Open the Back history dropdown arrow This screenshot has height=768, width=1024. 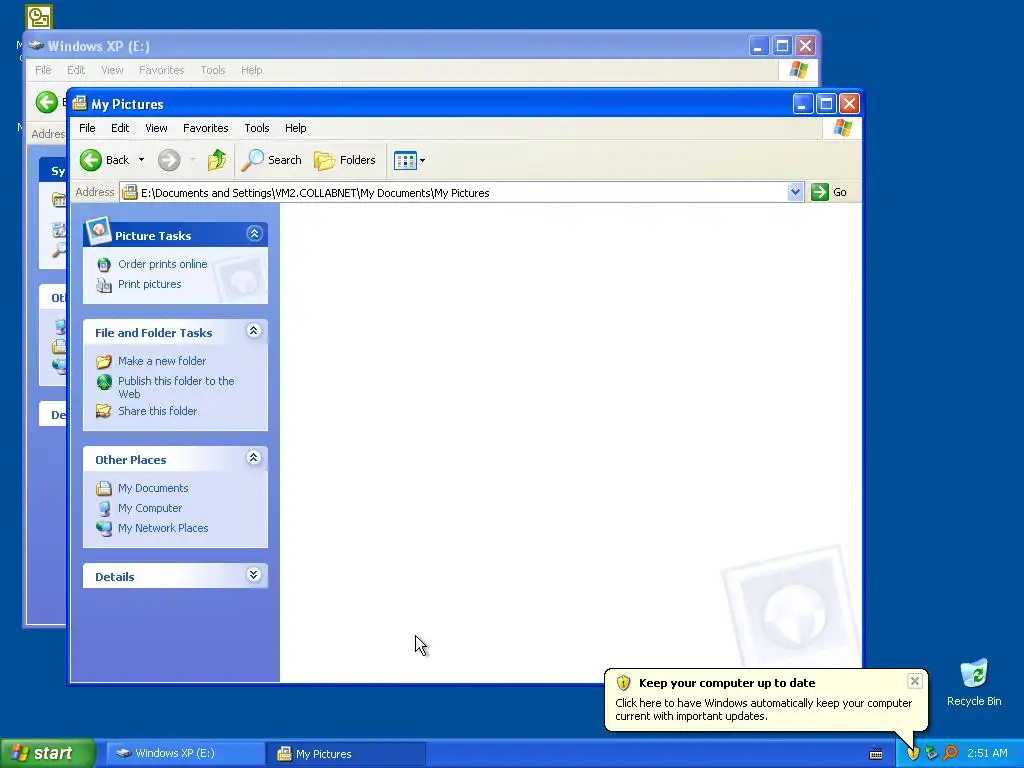click(141, 160)
